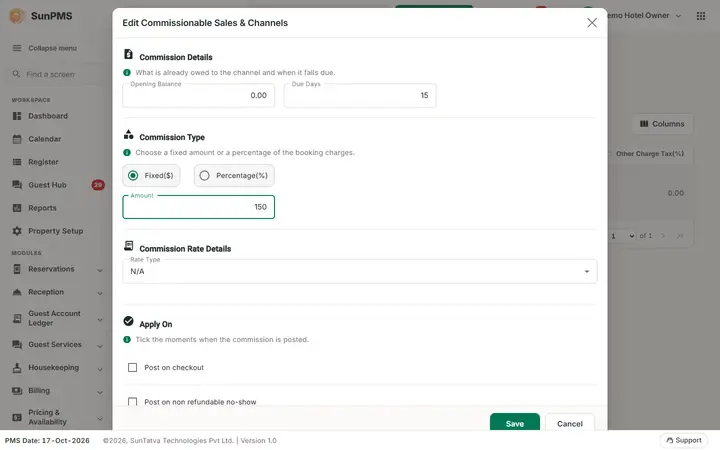The width and height of the screenshot is (720, 450).
Task: Click the SunPMS logo icon
Action: 17,16
